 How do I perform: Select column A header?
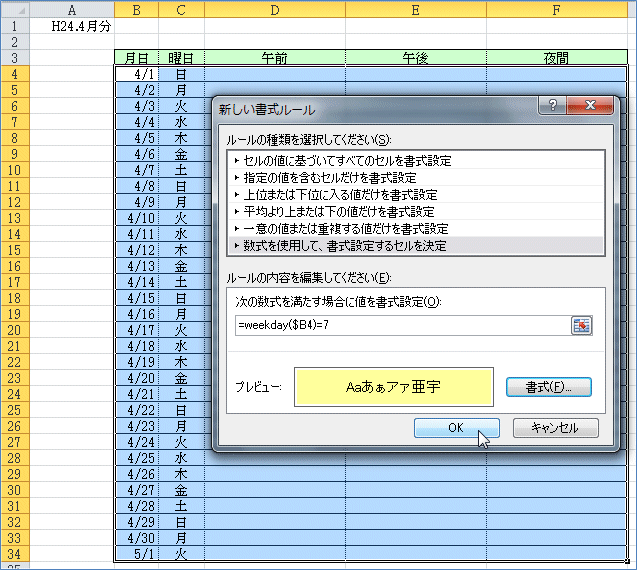point(72,10)
